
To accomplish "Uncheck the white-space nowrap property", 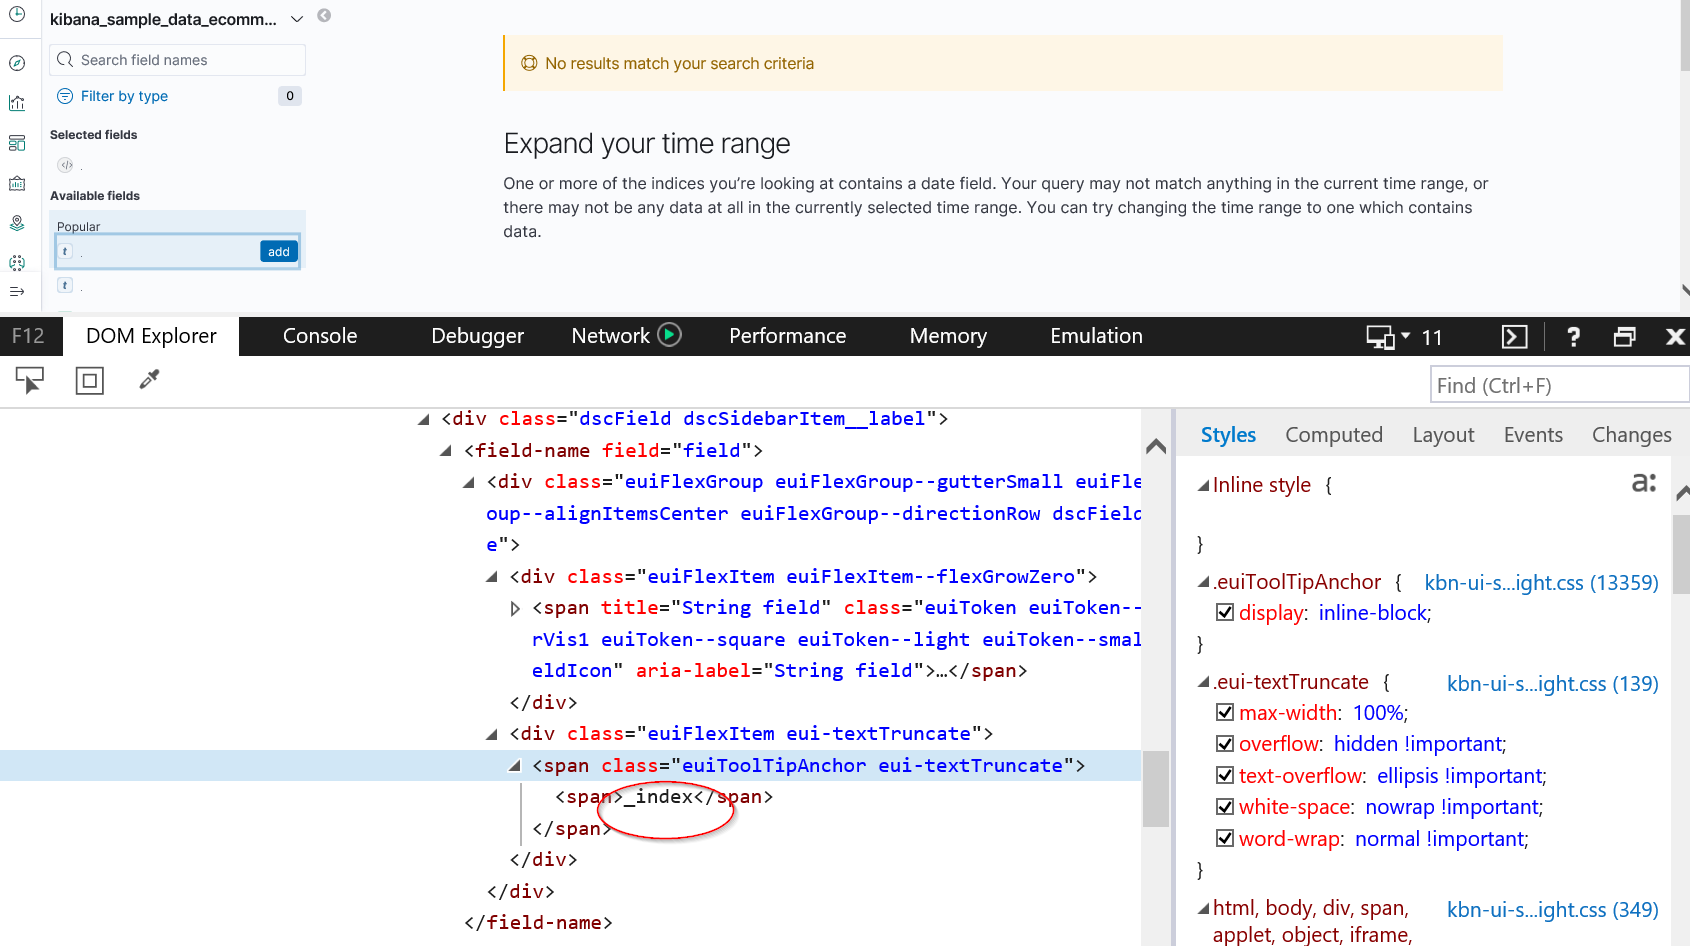I will click(x=1225, y=806).
